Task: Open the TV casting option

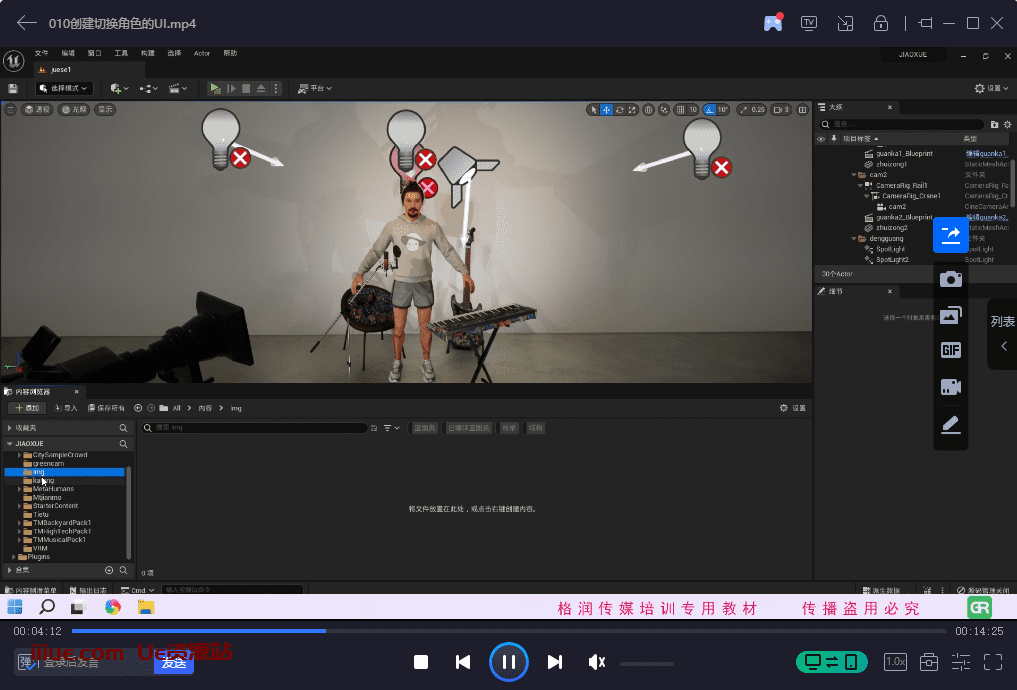Action: tap(809, 23)
